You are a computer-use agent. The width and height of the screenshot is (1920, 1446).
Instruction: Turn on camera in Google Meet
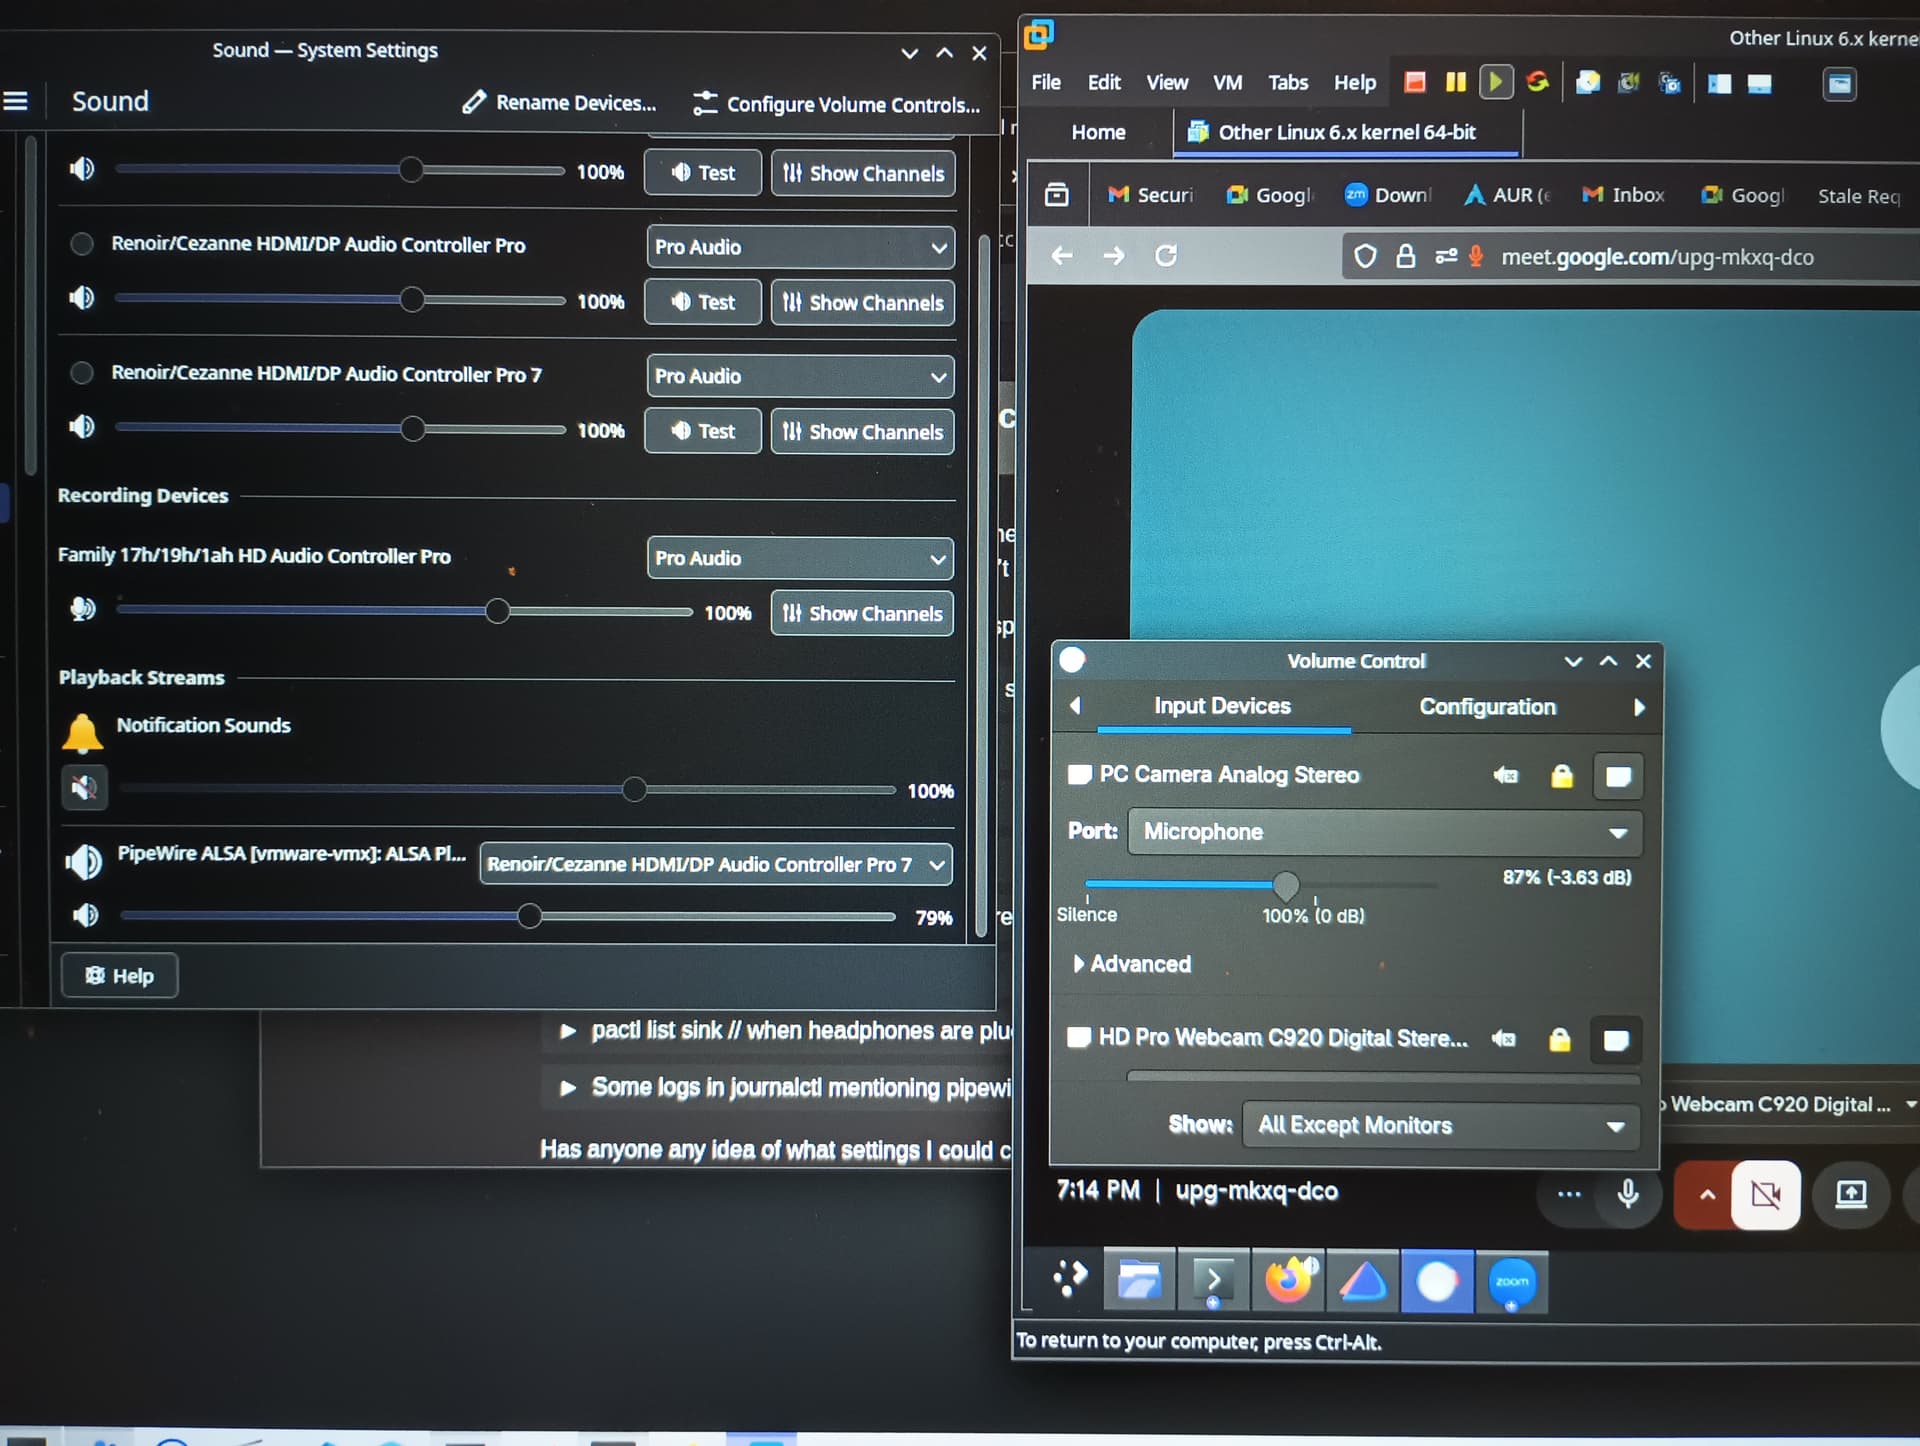pyautogui.click(x=1765, y=1194)
